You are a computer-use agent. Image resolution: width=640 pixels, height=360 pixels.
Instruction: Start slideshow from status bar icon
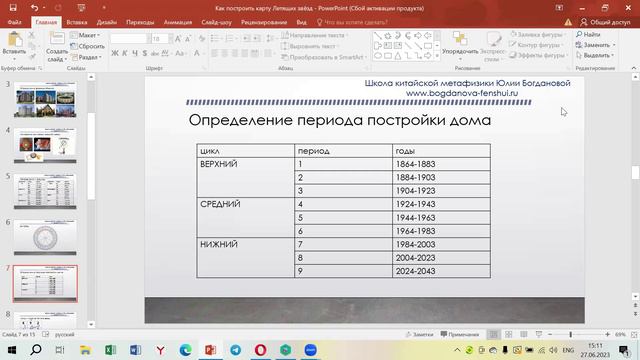(x=539, y=334)
